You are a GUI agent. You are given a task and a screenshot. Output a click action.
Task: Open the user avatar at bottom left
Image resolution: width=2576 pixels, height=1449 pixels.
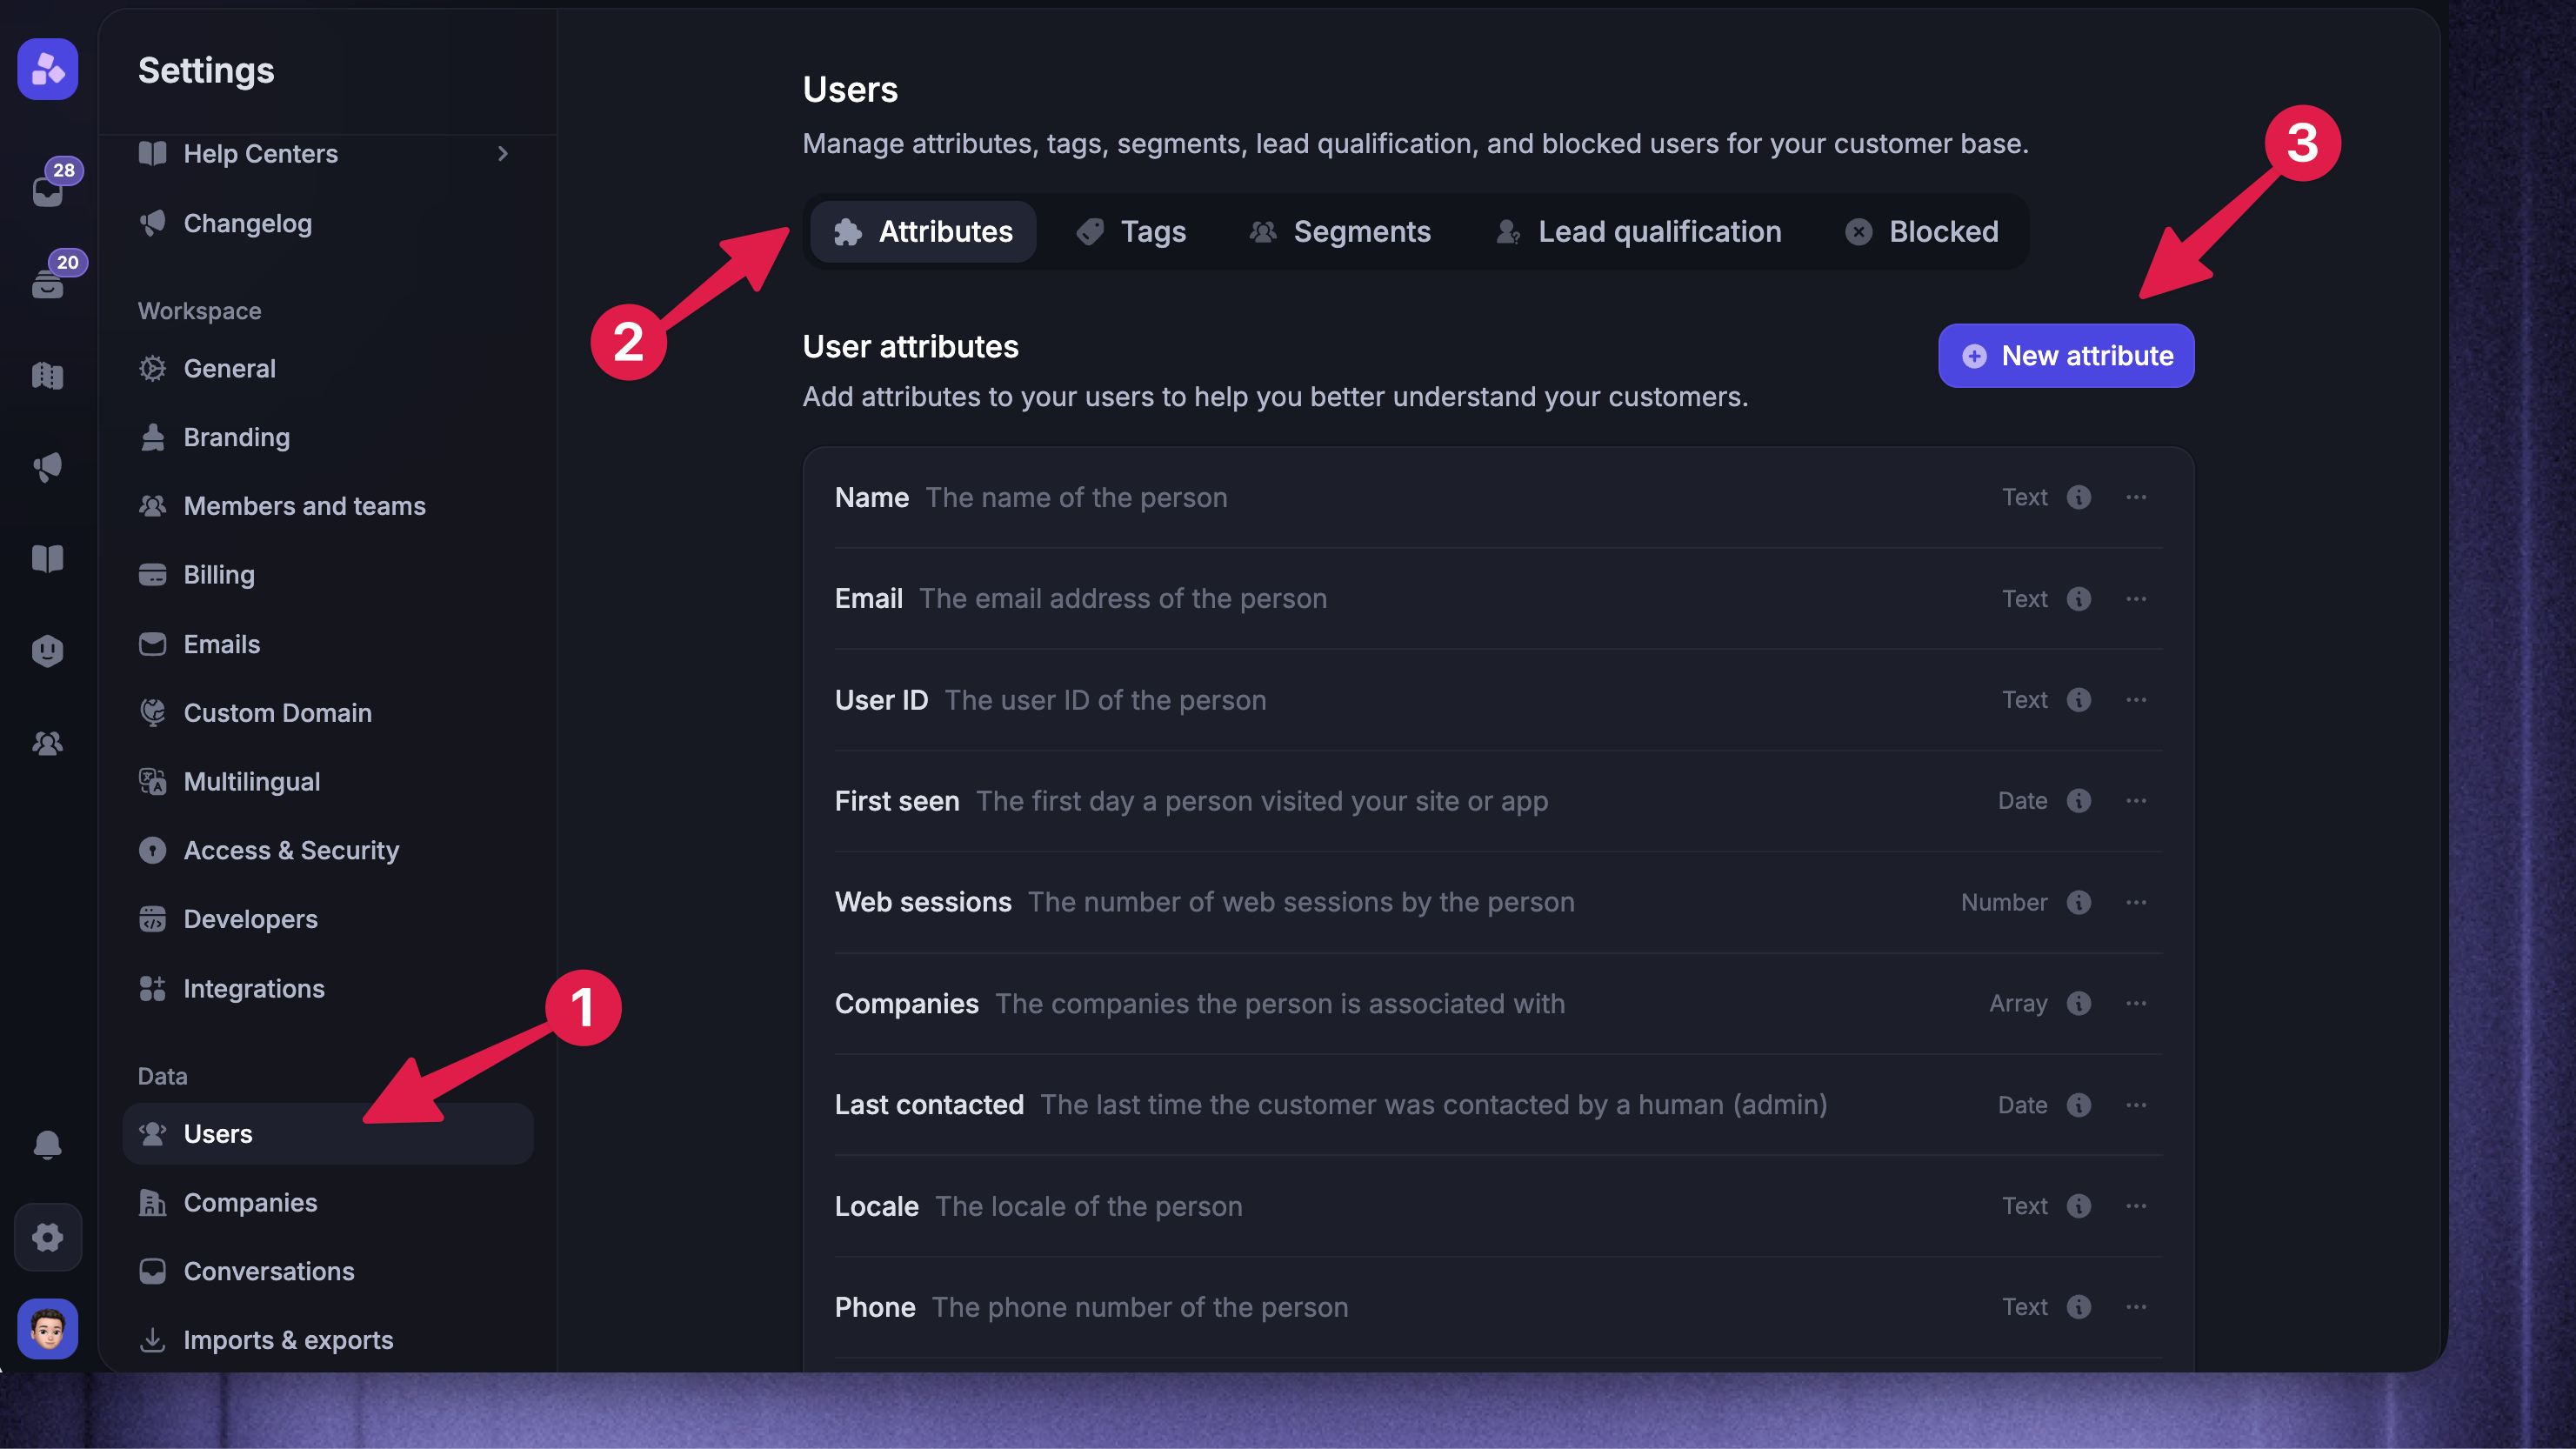48,1329
